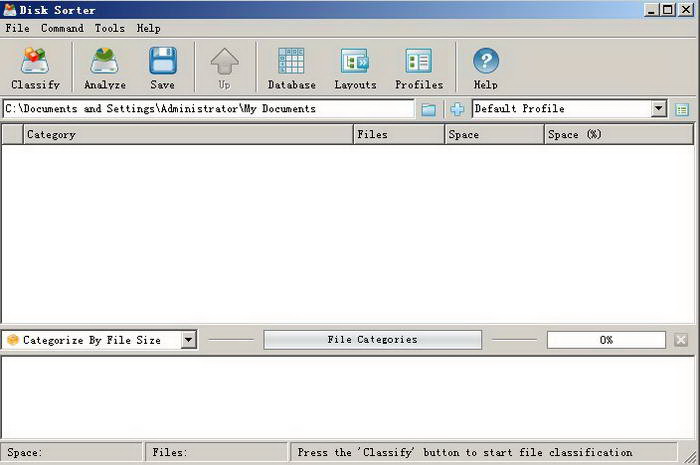This screenshot has width=700, height=465.
Task: Expand the Categorize By File Size dropdown
Action: coord(189,340)
